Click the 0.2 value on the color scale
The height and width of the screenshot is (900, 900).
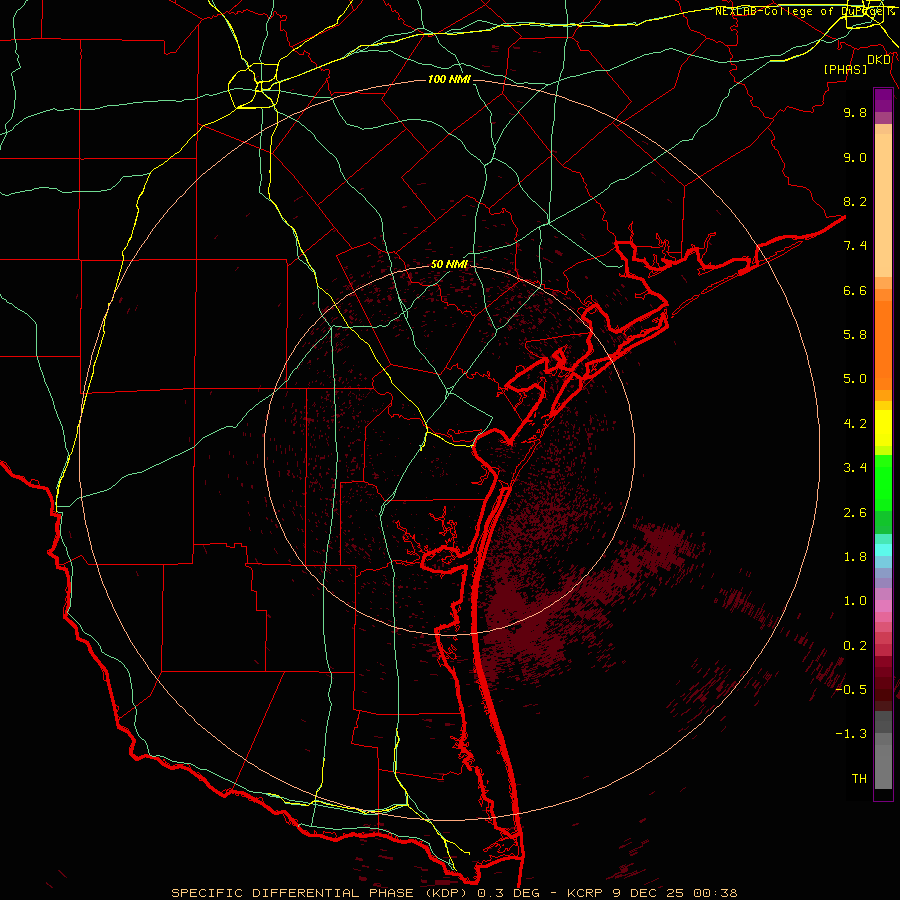coord(855,646)
